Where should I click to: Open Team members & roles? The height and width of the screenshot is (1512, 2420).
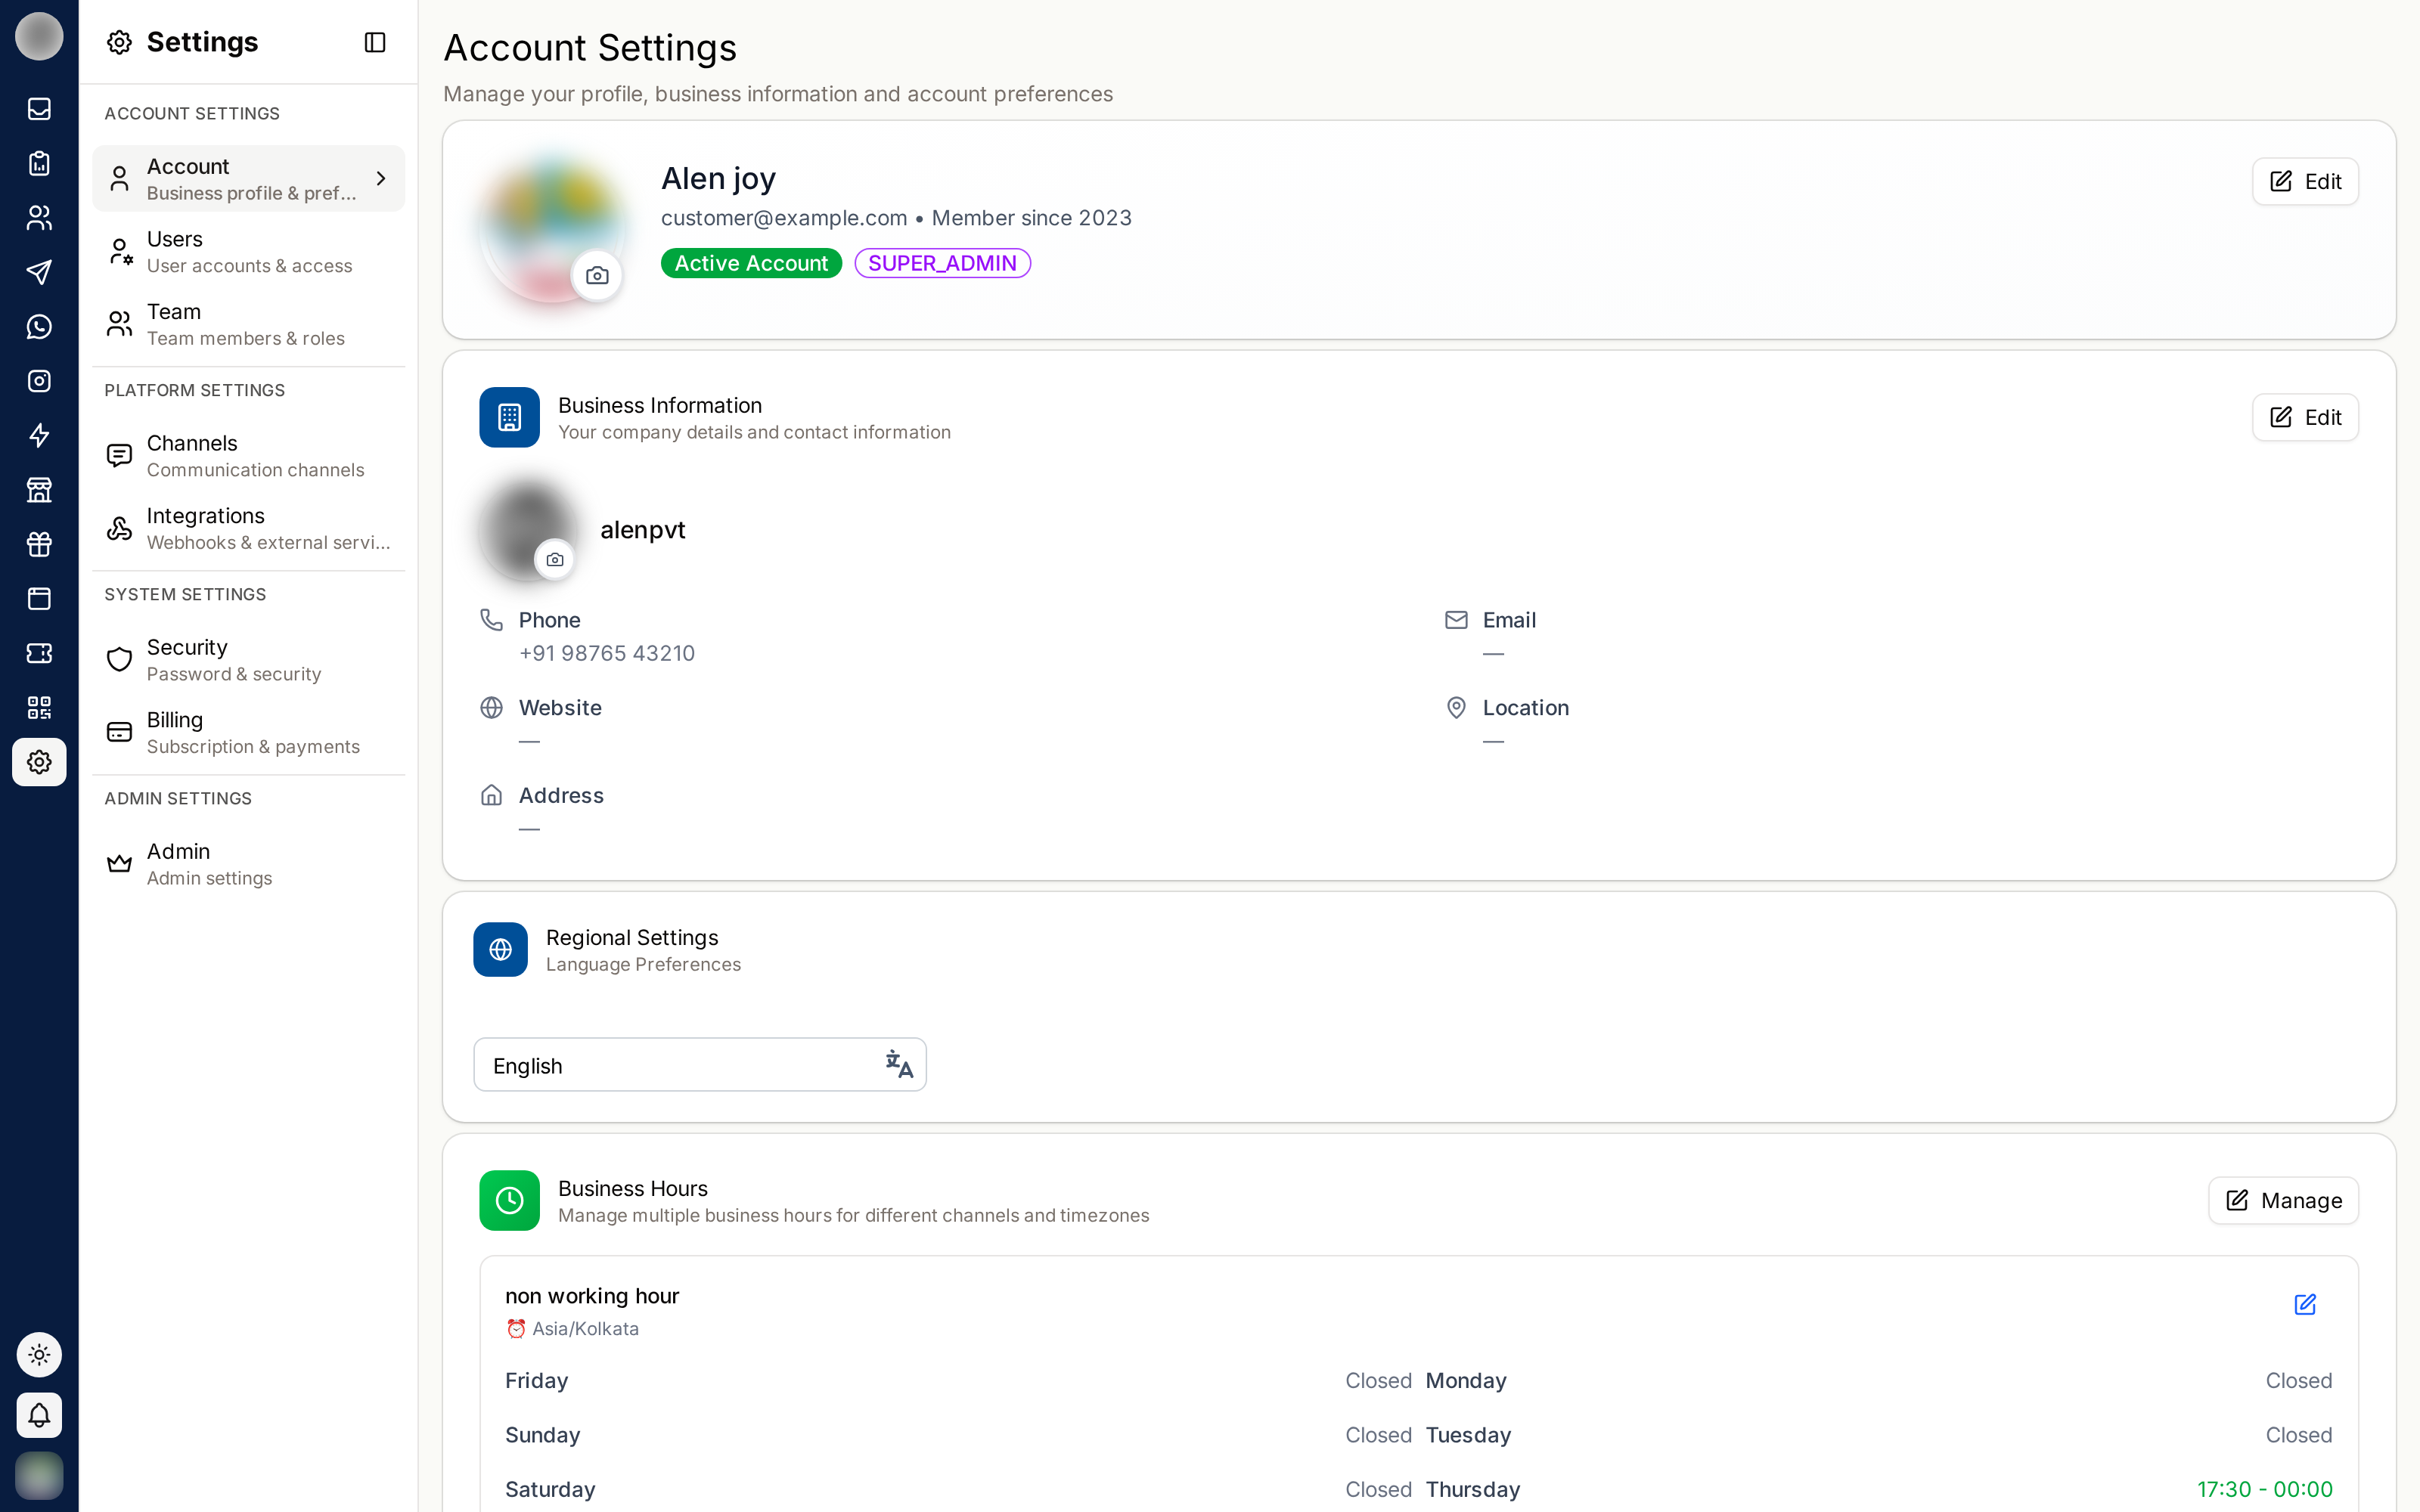[248, 324]
